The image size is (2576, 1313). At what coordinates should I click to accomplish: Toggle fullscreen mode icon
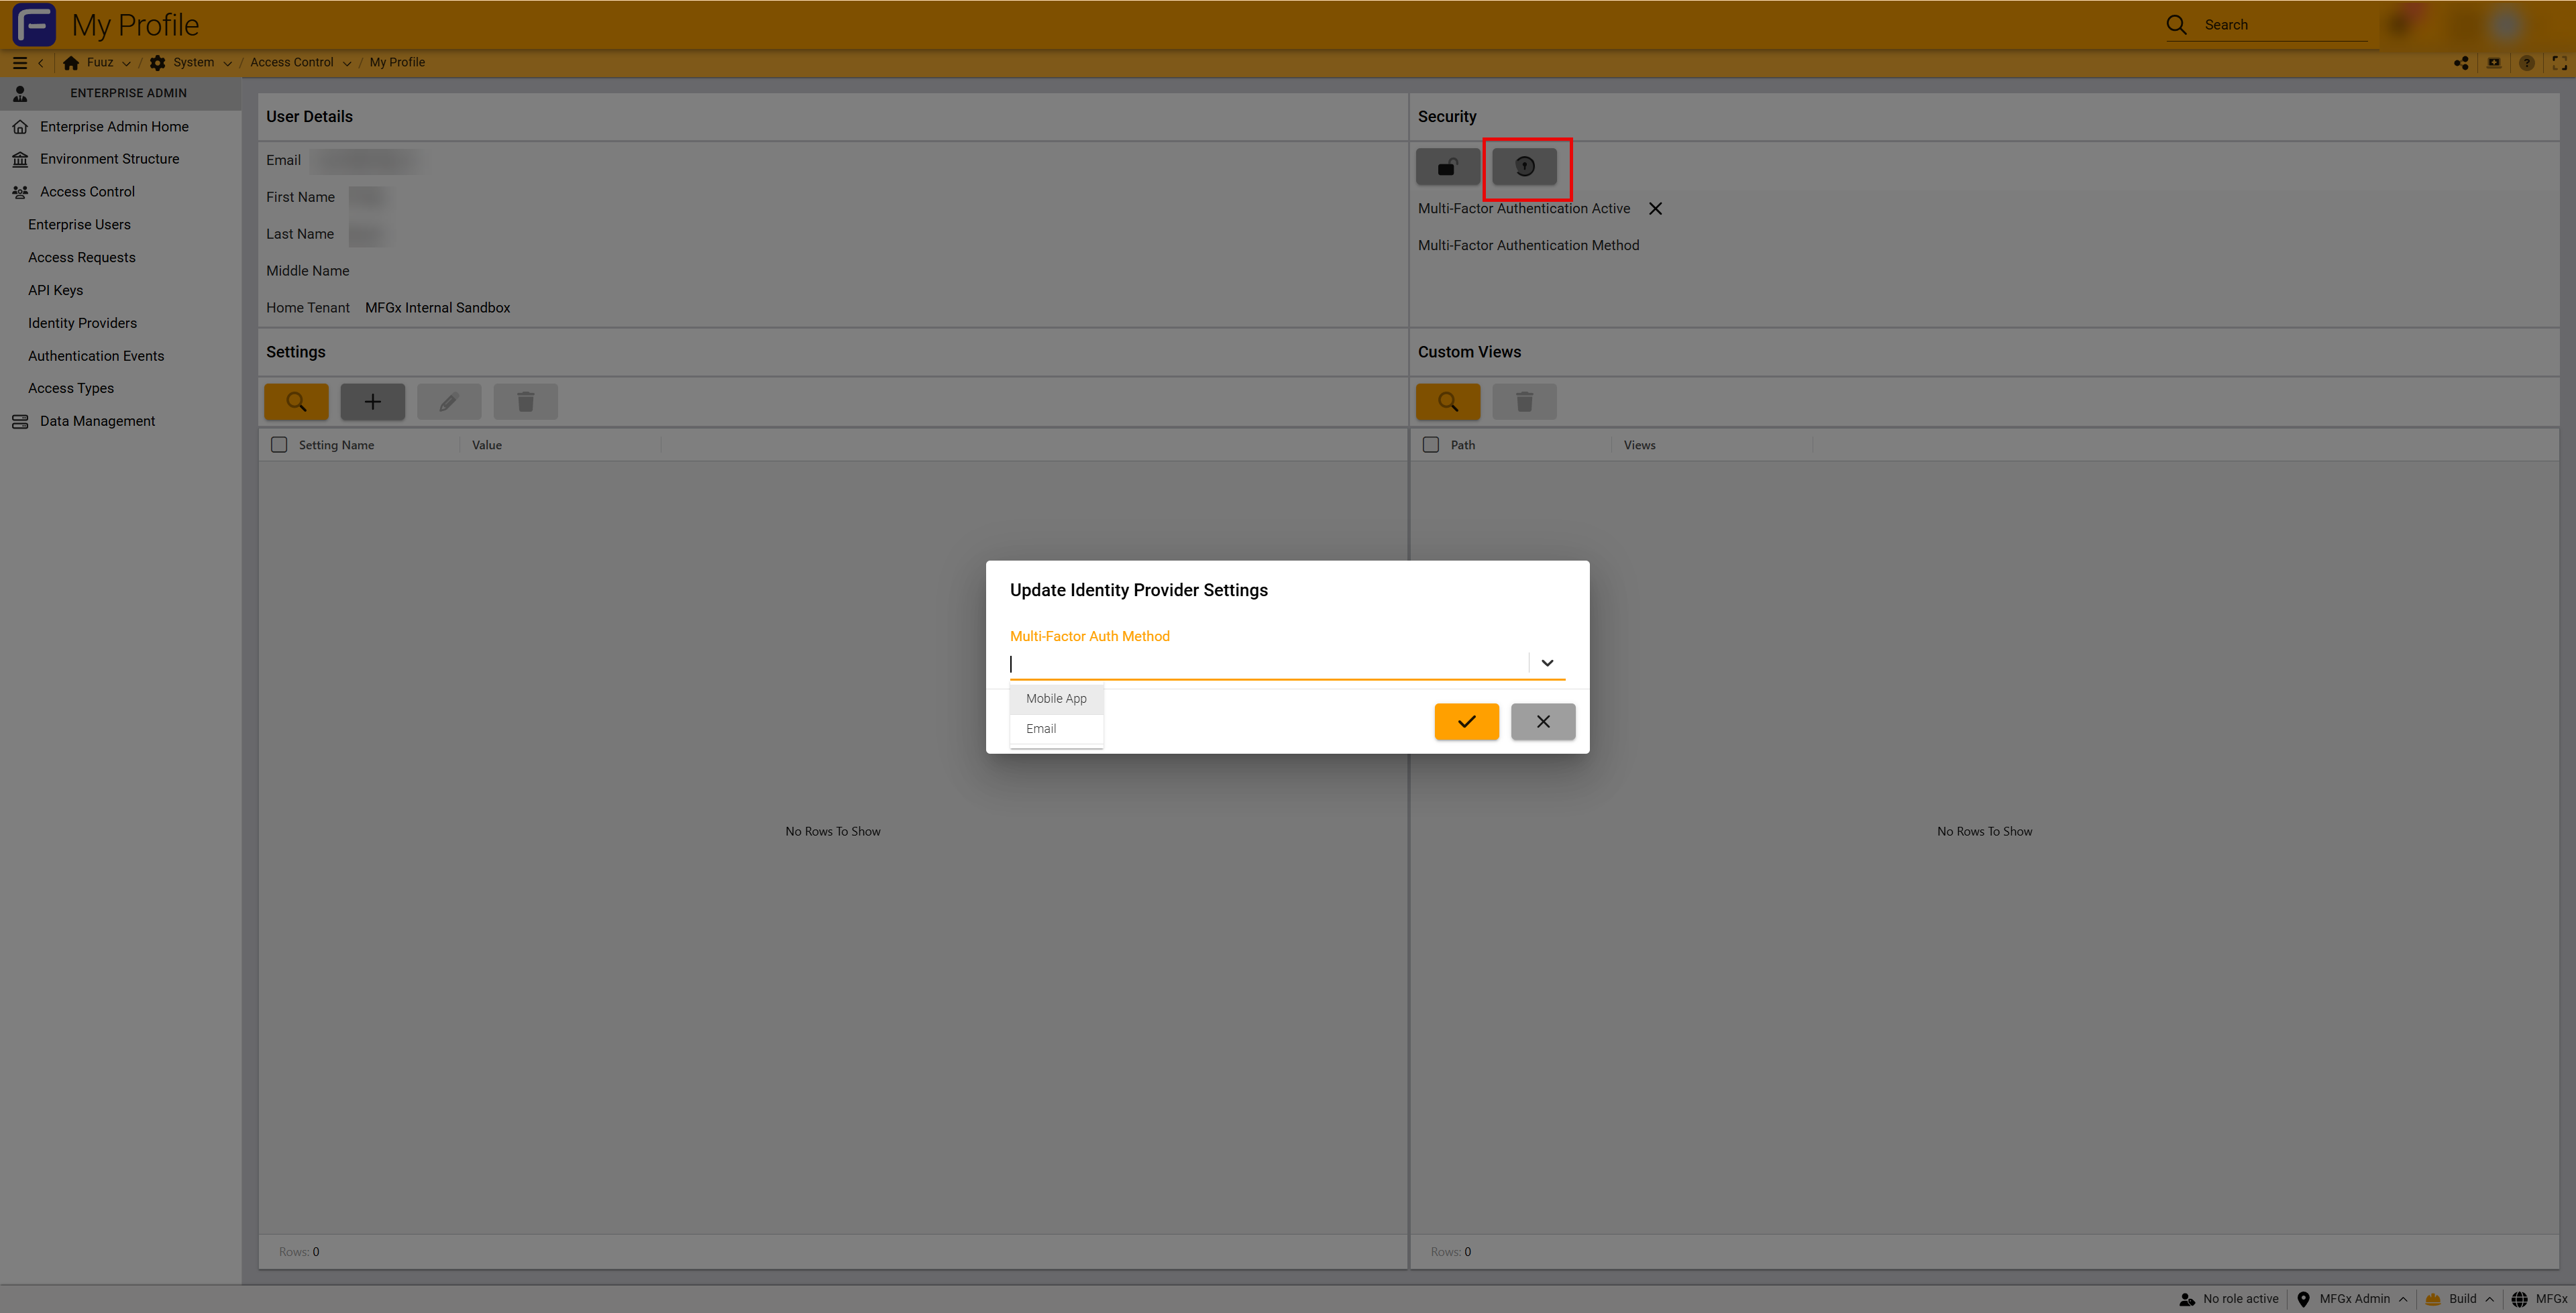click(2559, 63)
